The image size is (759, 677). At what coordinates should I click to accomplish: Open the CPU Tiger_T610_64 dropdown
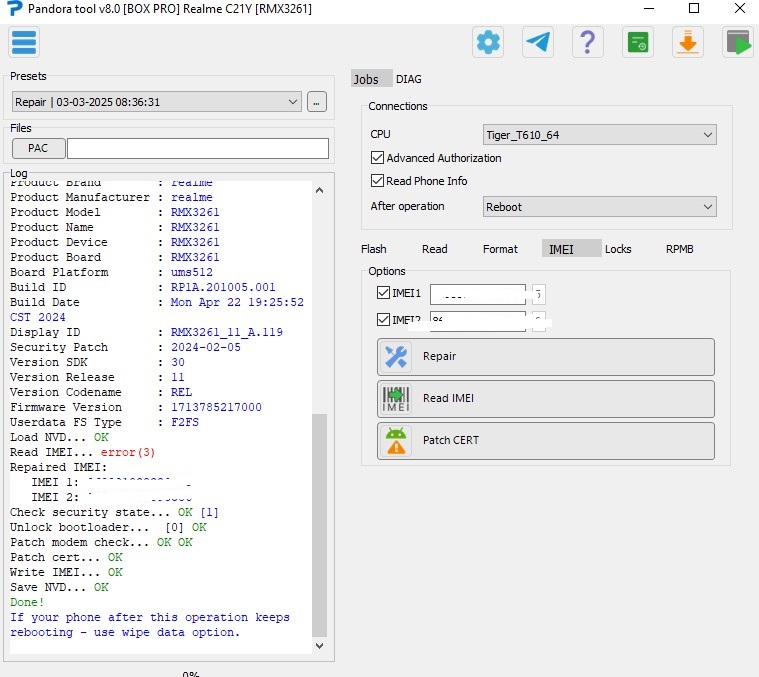599,135
